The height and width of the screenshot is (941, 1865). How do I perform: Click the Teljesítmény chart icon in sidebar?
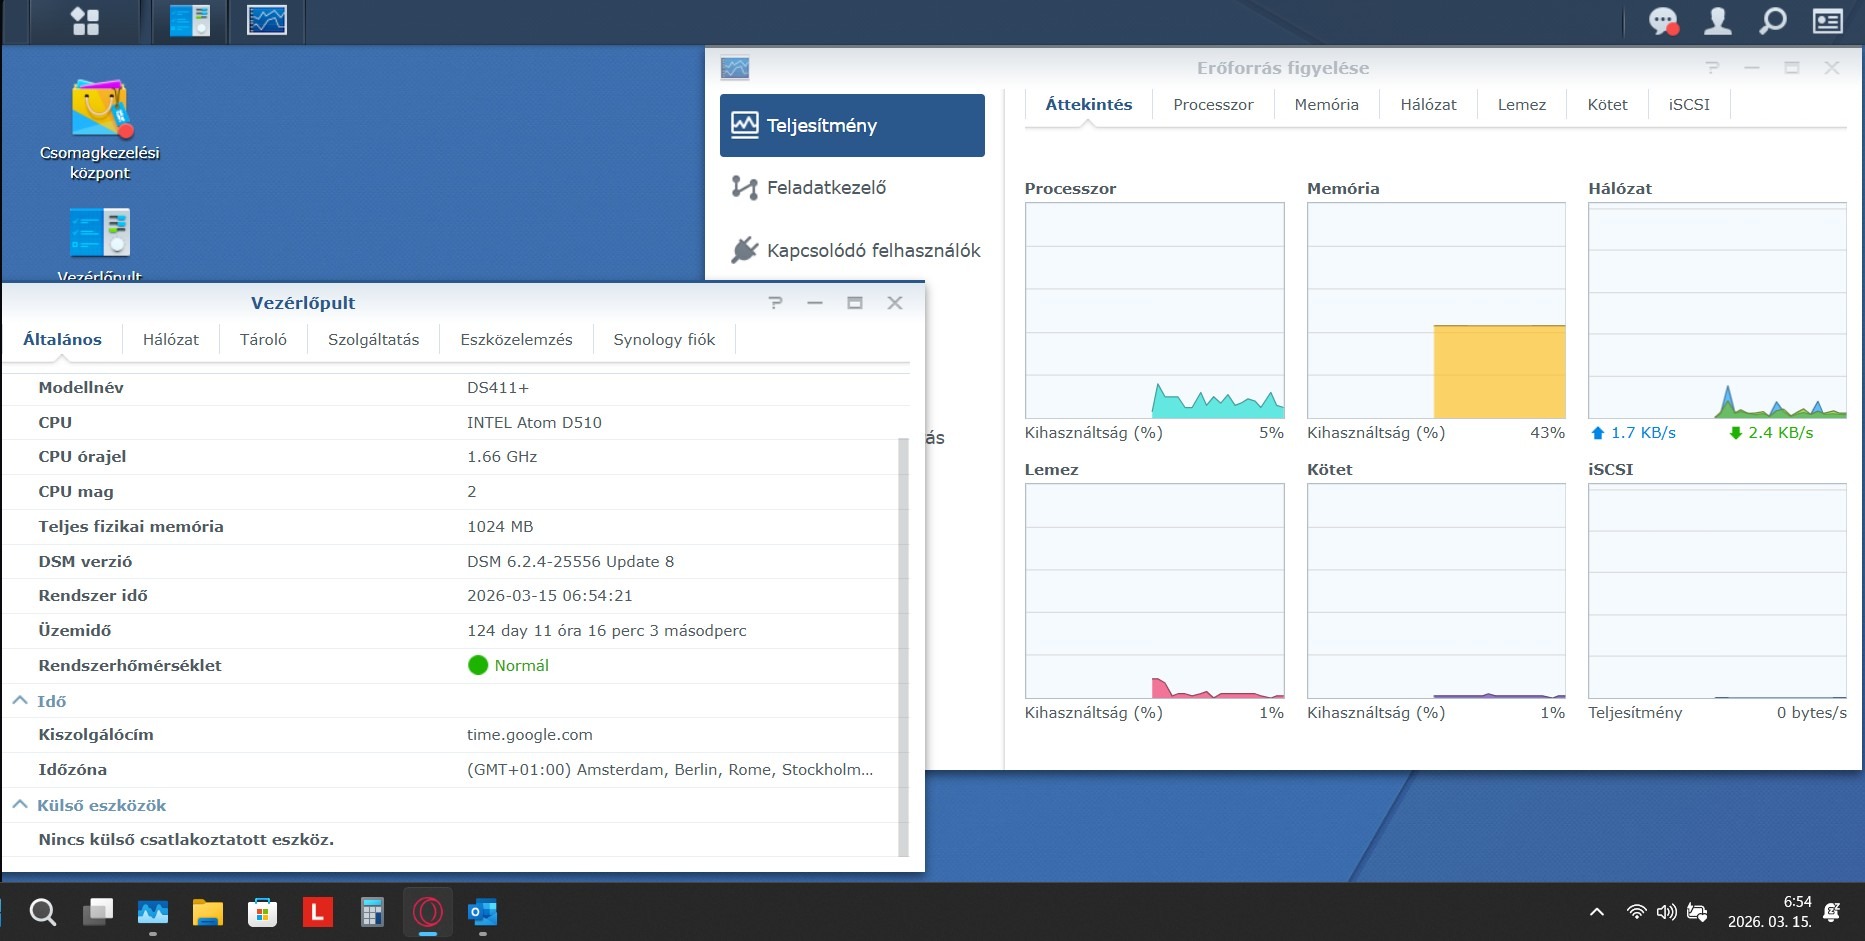click(x=745, y=125)
